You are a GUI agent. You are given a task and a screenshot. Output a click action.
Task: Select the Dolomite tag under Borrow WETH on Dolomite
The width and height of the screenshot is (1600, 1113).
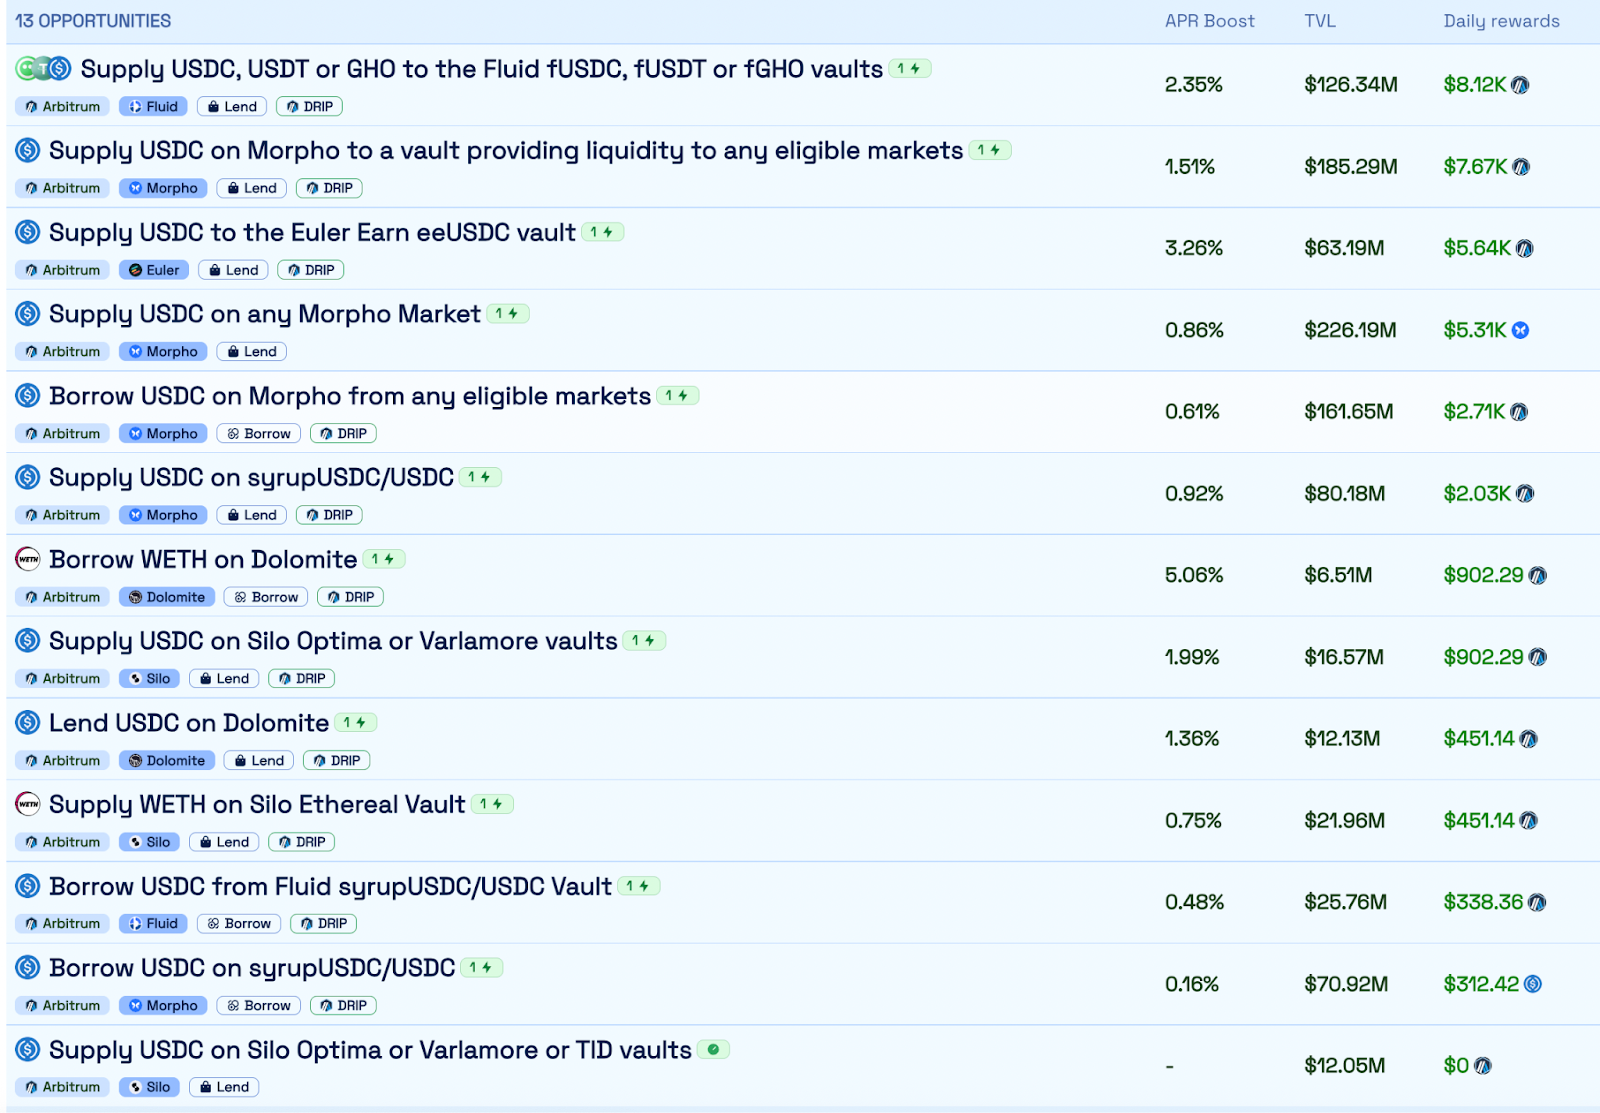(x=167, y=597)
